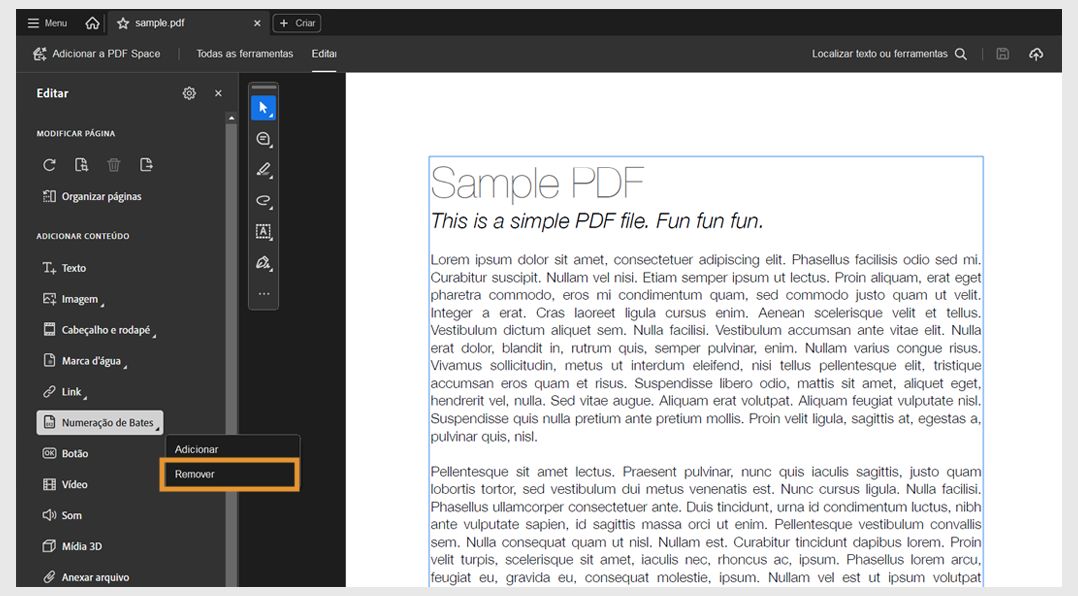Select the lasso tool
Screen dimensions: 1078x596
(263, 201)
